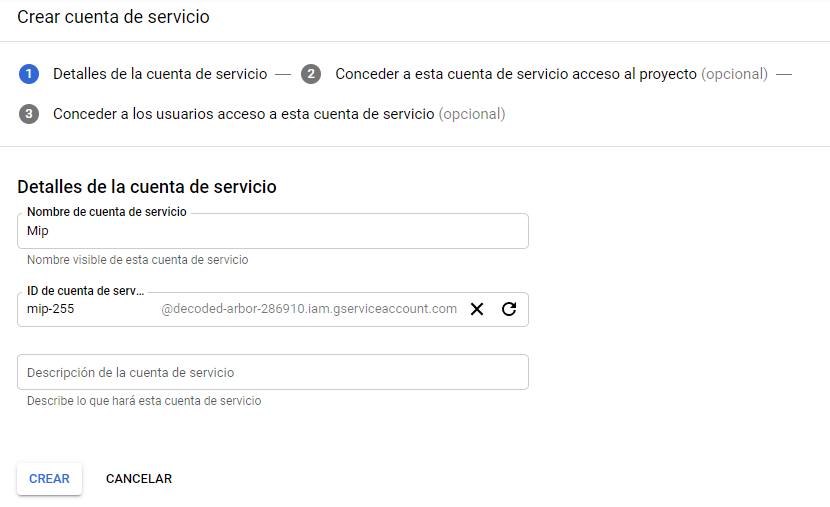The width and height of the screenshot is (830, 507).
Task: Regenerate the service account ID with refresh icon
Action: 509,309
